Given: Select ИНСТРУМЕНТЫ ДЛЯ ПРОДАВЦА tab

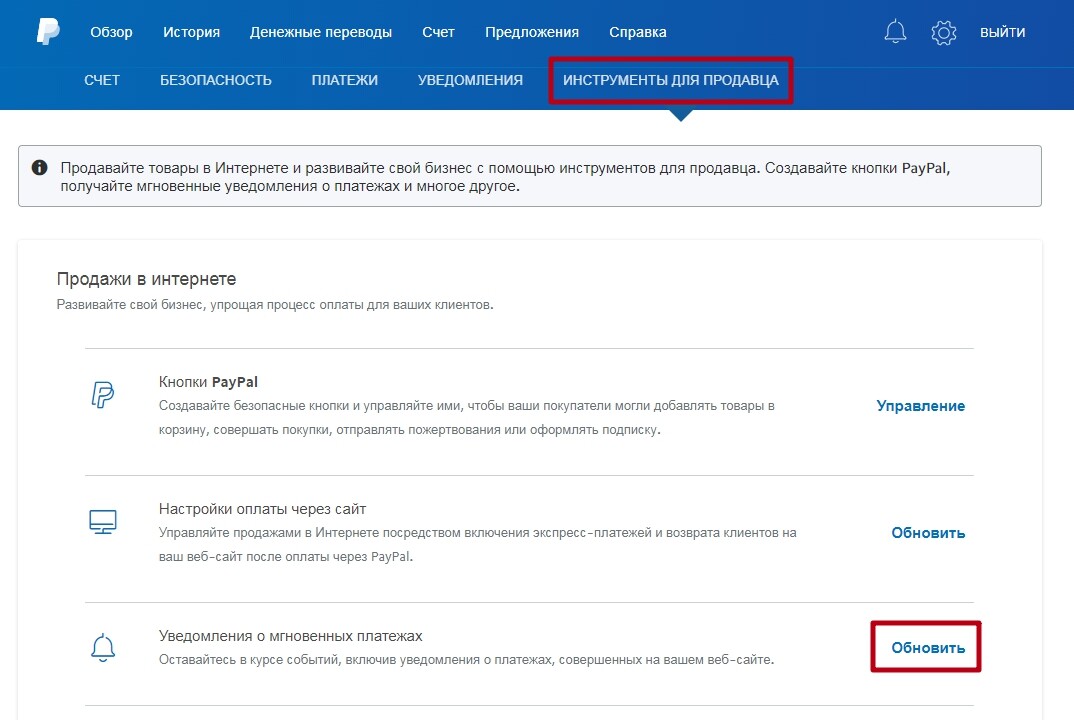Looking at the screenshot, I should point(671,80).
